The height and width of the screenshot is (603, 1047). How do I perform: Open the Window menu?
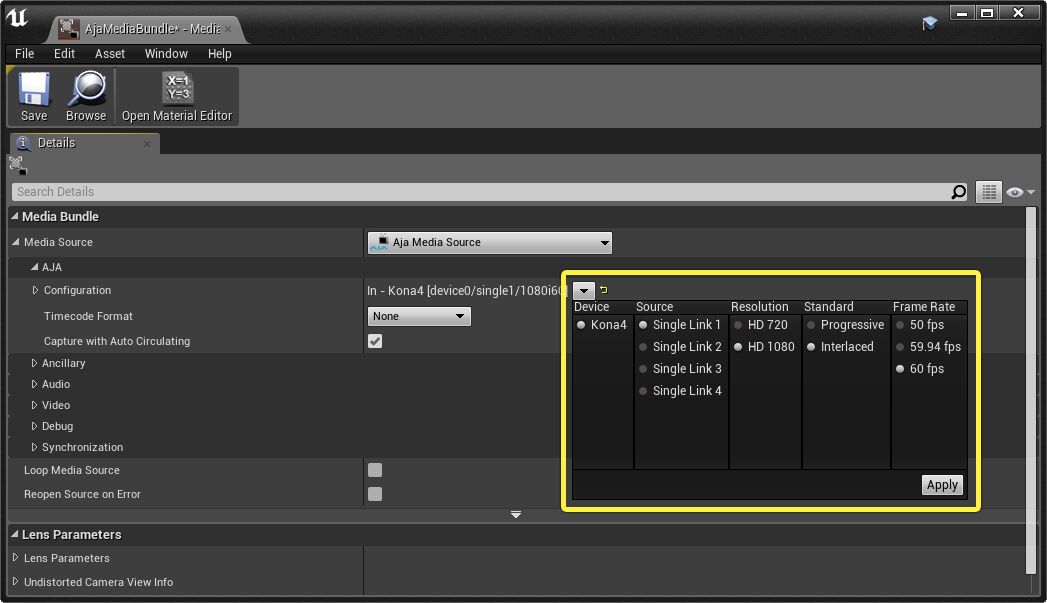(x=166, y=54)
